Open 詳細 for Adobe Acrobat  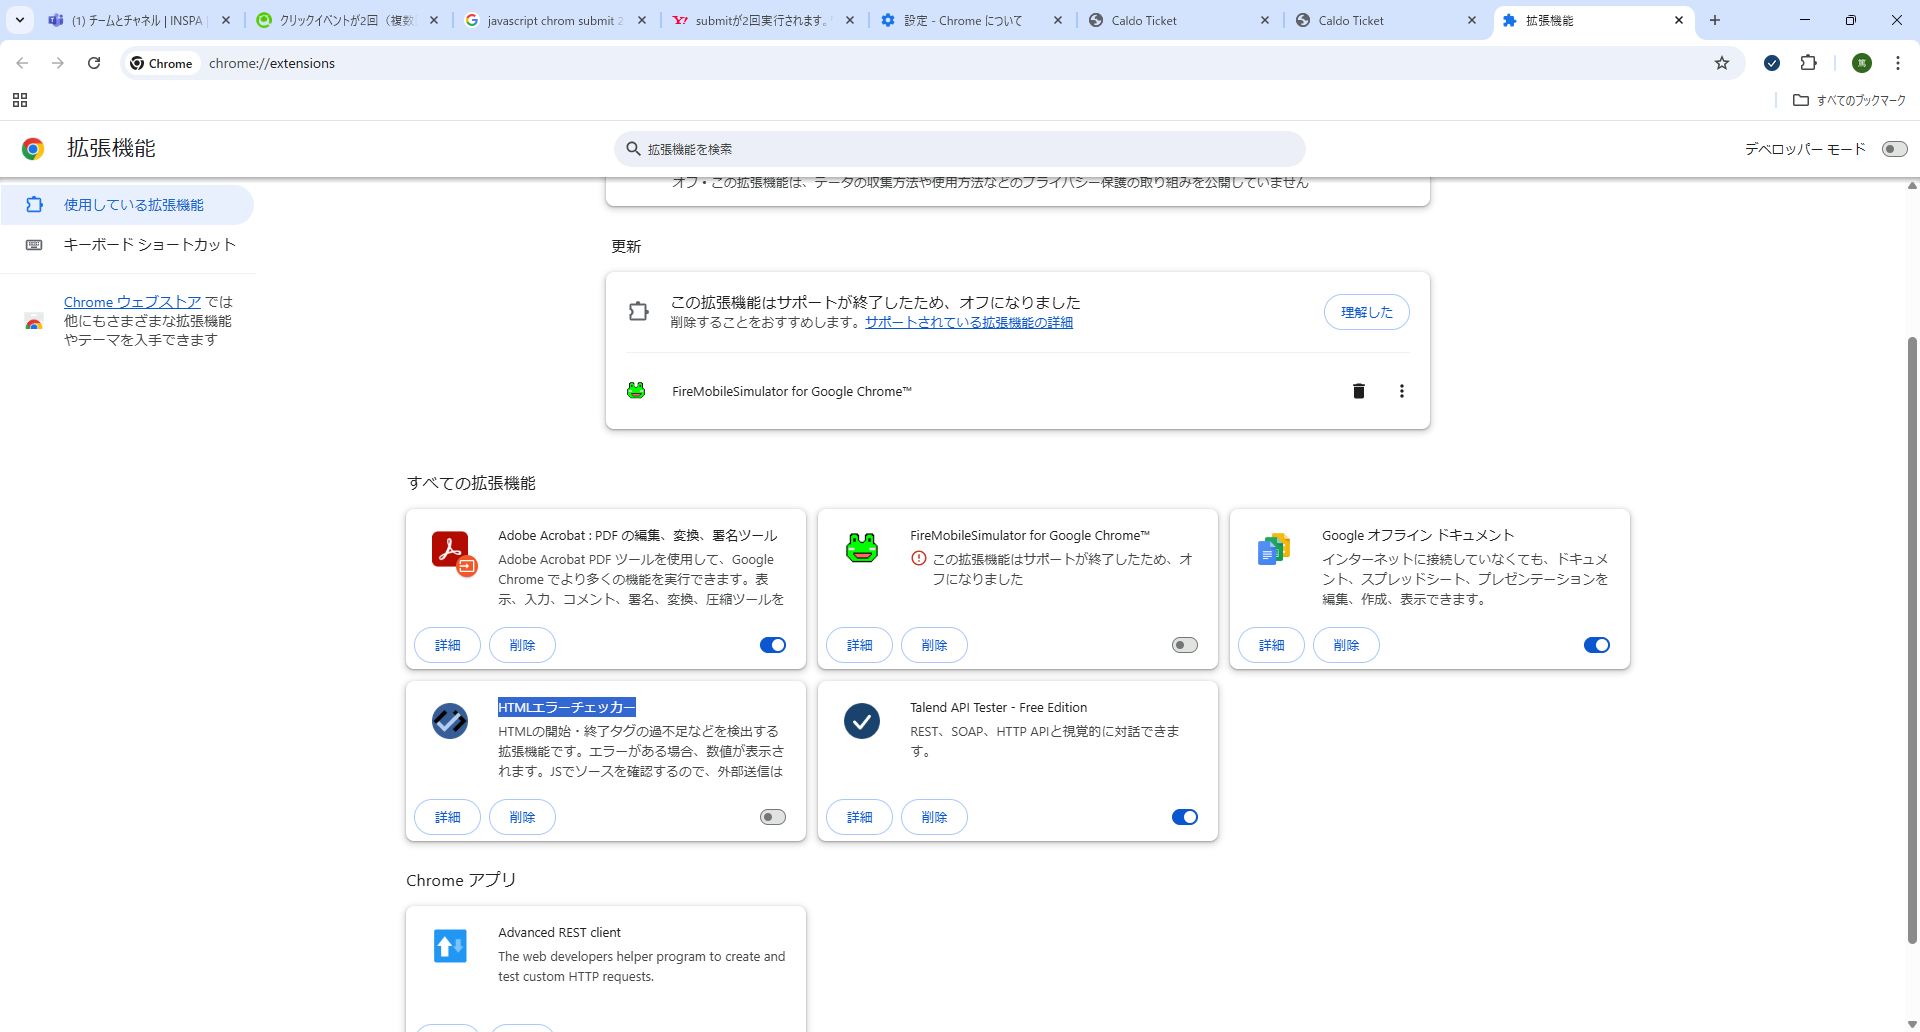[447, 645]
